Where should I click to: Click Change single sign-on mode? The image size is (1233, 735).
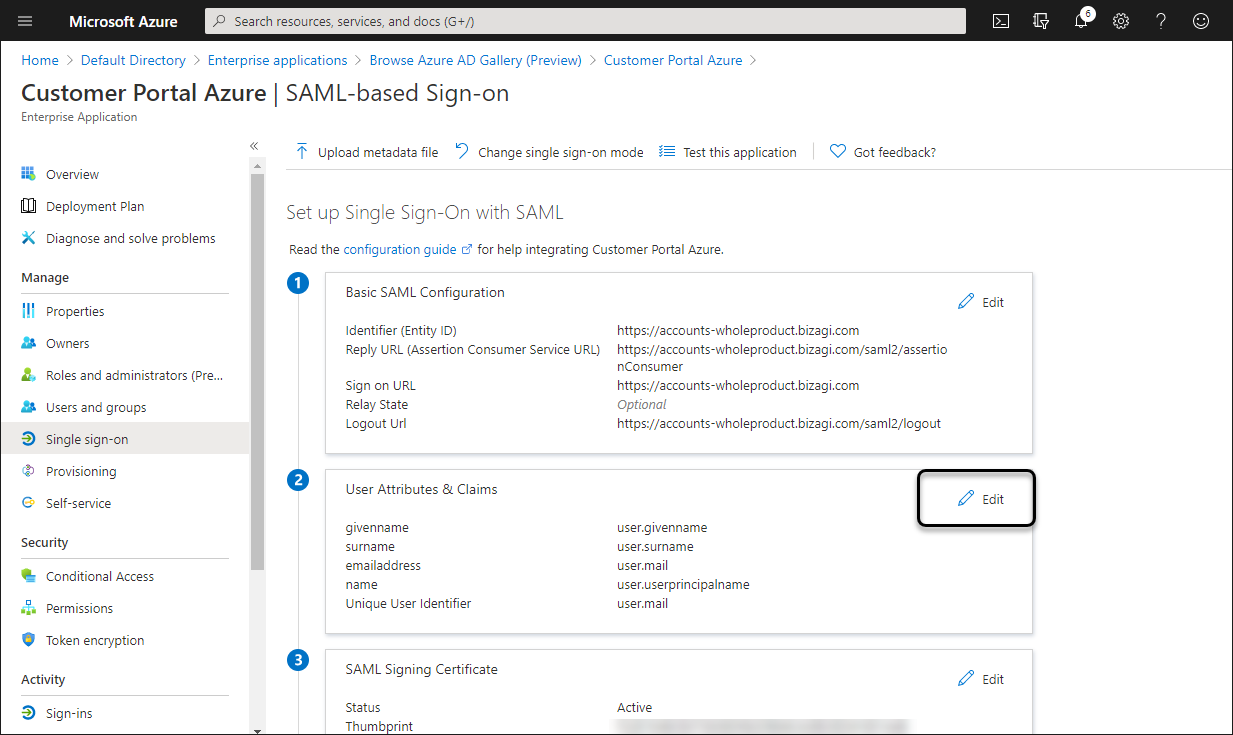coord(549,152)
